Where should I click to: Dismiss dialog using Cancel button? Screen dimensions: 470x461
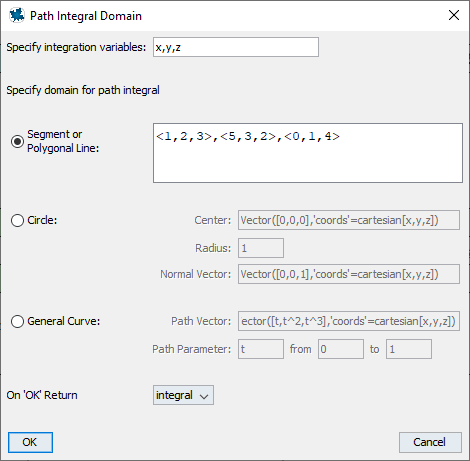click(x=430, y=442)
